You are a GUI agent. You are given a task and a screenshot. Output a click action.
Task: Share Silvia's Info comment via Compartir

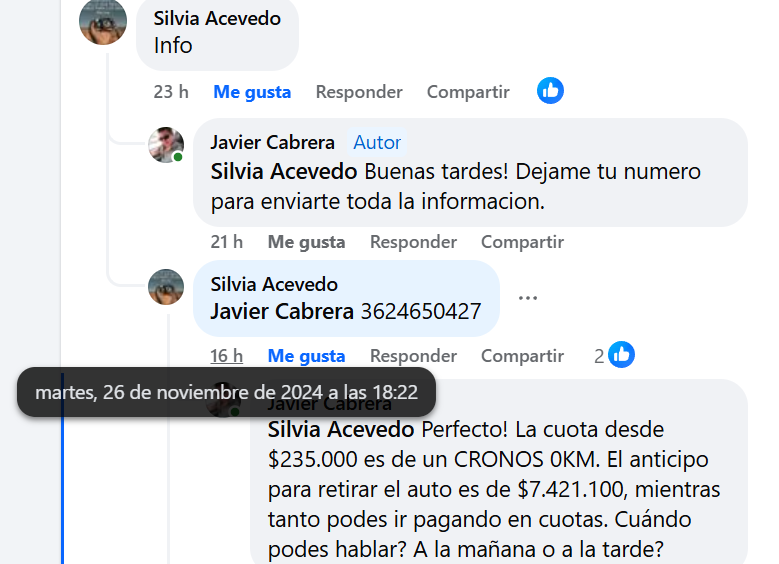468,92
